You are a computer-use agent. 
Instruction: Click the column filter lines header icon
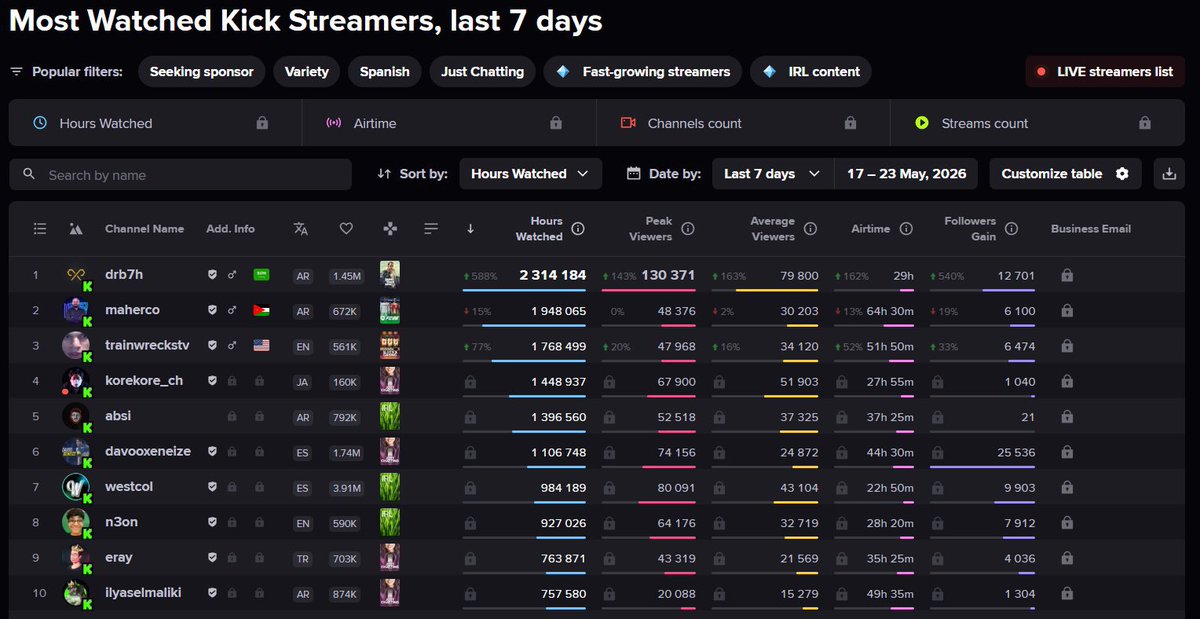(431, 229)
